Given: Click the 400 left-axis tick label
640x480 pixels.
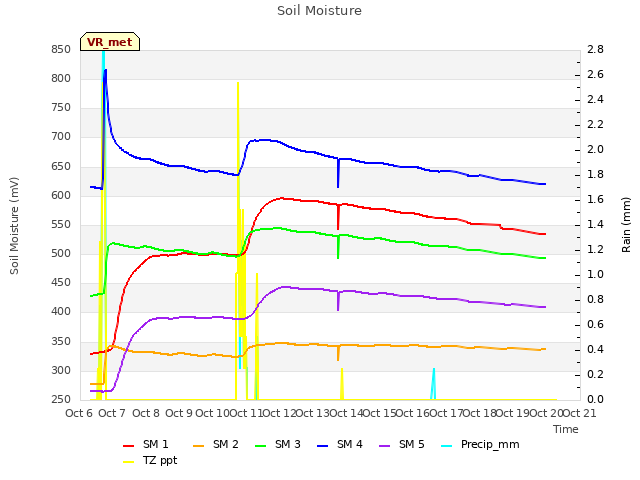Looking at the screenshot, I should [61, 312].
